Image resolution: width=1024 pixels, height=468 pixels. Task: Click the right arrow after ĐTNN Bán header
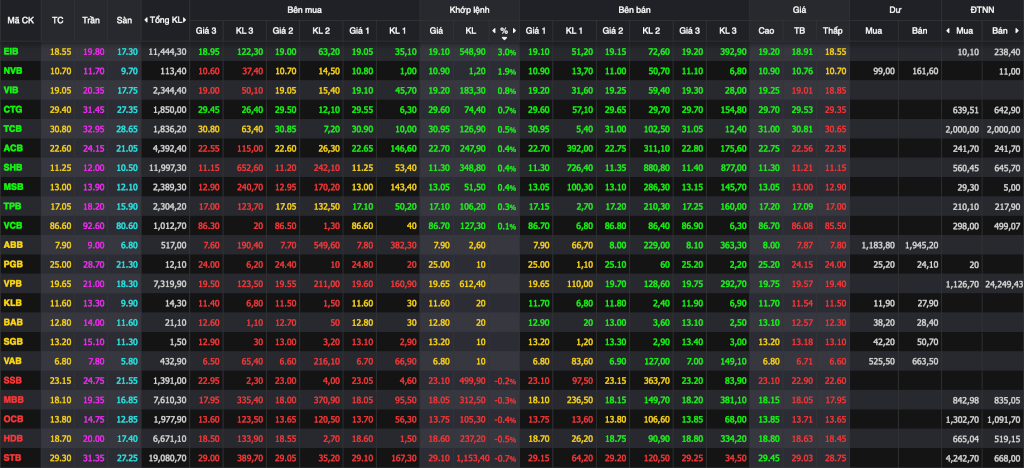[x=1018, y=31]
